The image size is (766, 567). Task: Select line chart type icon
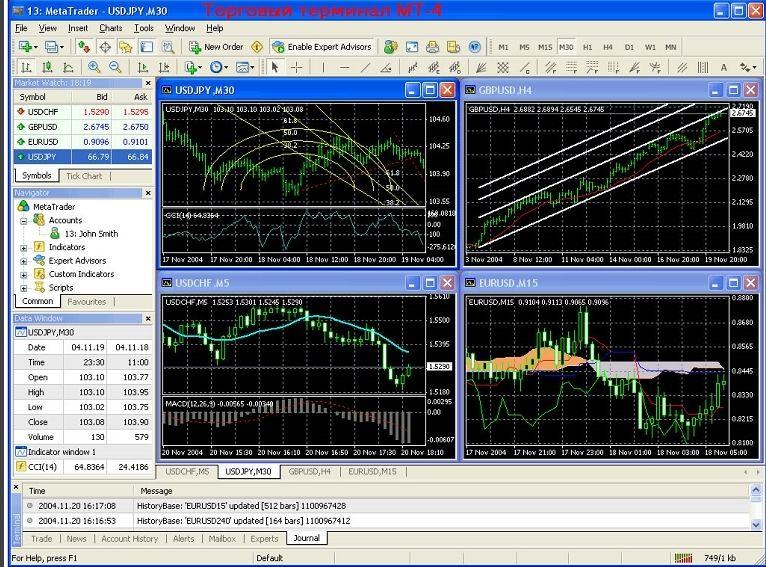[x=68, y=67]
